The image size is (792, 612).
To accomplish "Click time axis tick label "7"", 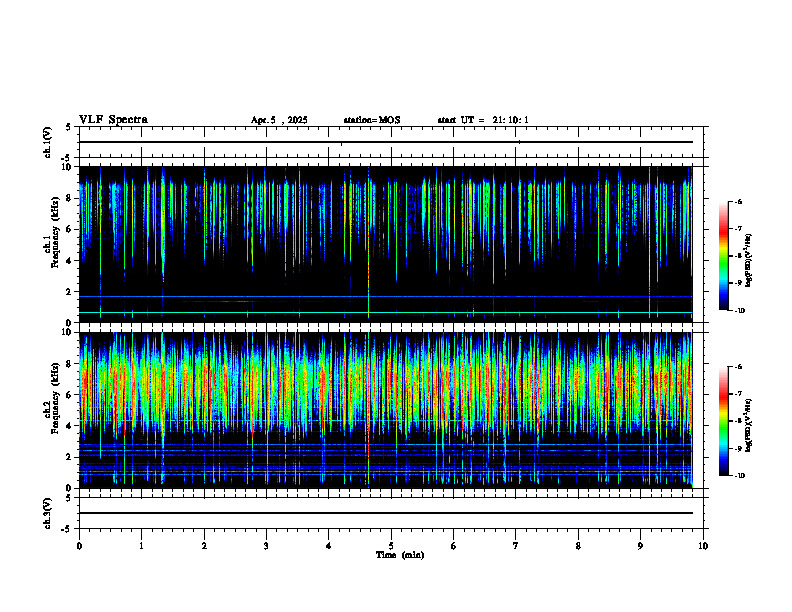I will click(x=516, y=546).
